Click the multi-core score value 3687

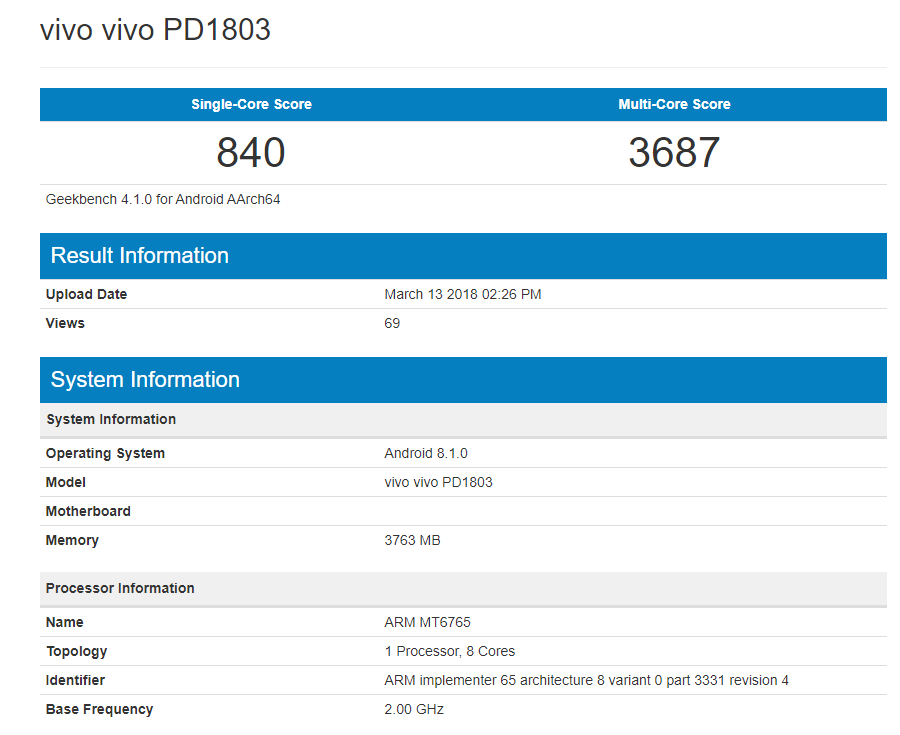coord(673,152)
